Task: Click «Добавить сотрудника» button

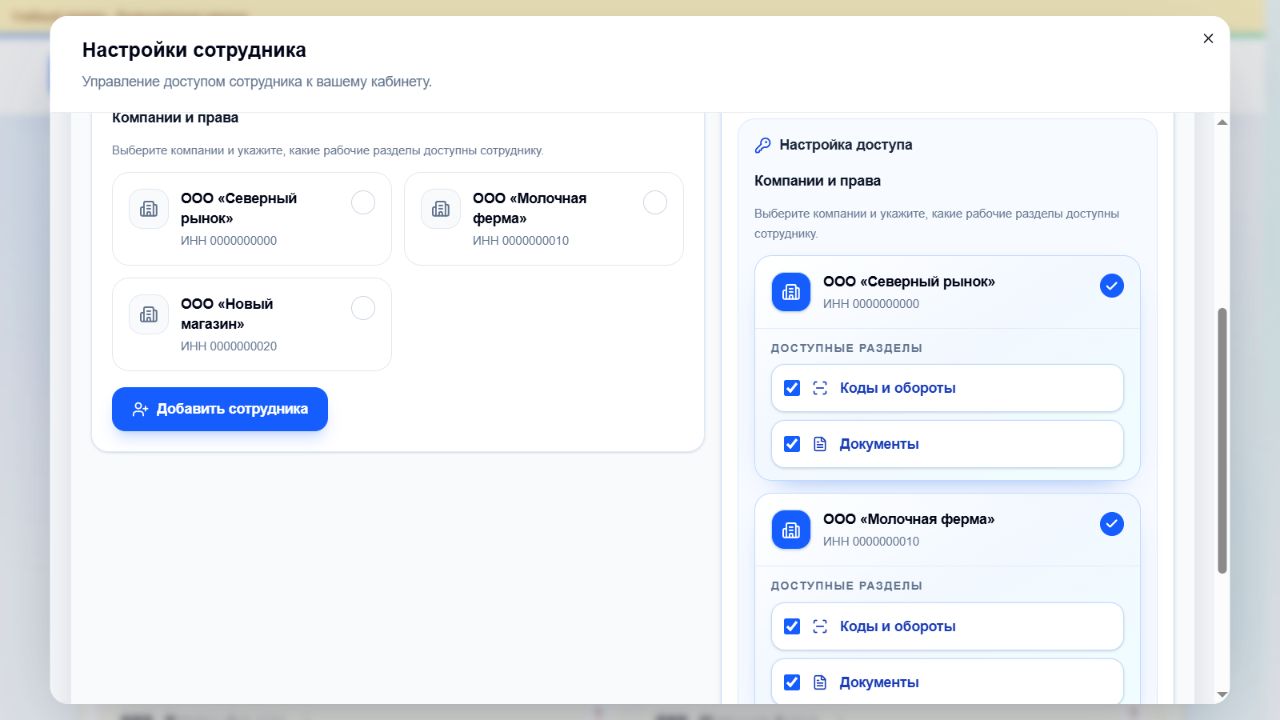Action: 220,409
